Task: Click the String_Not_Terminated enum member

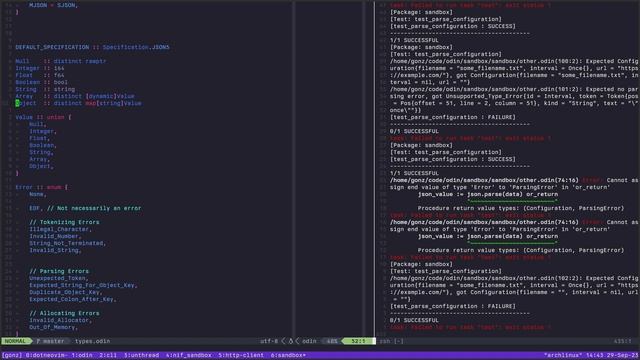Action: 67,243
